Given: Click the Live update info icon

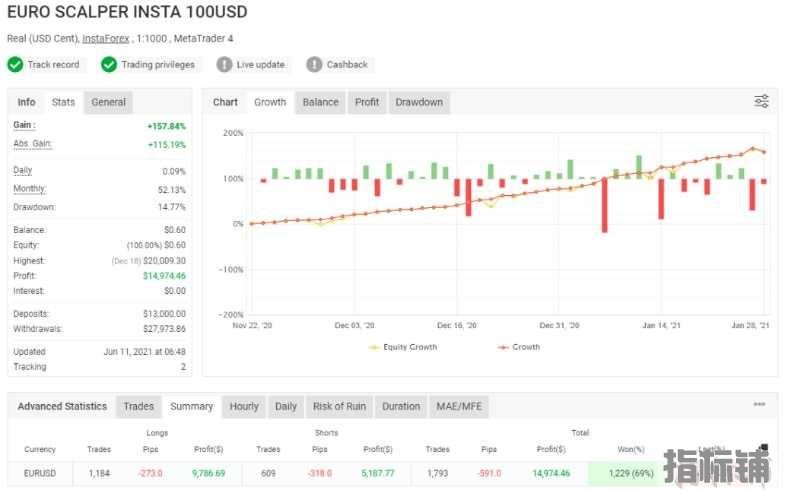Looking at the screenshot, I should (x=224, y=65).
